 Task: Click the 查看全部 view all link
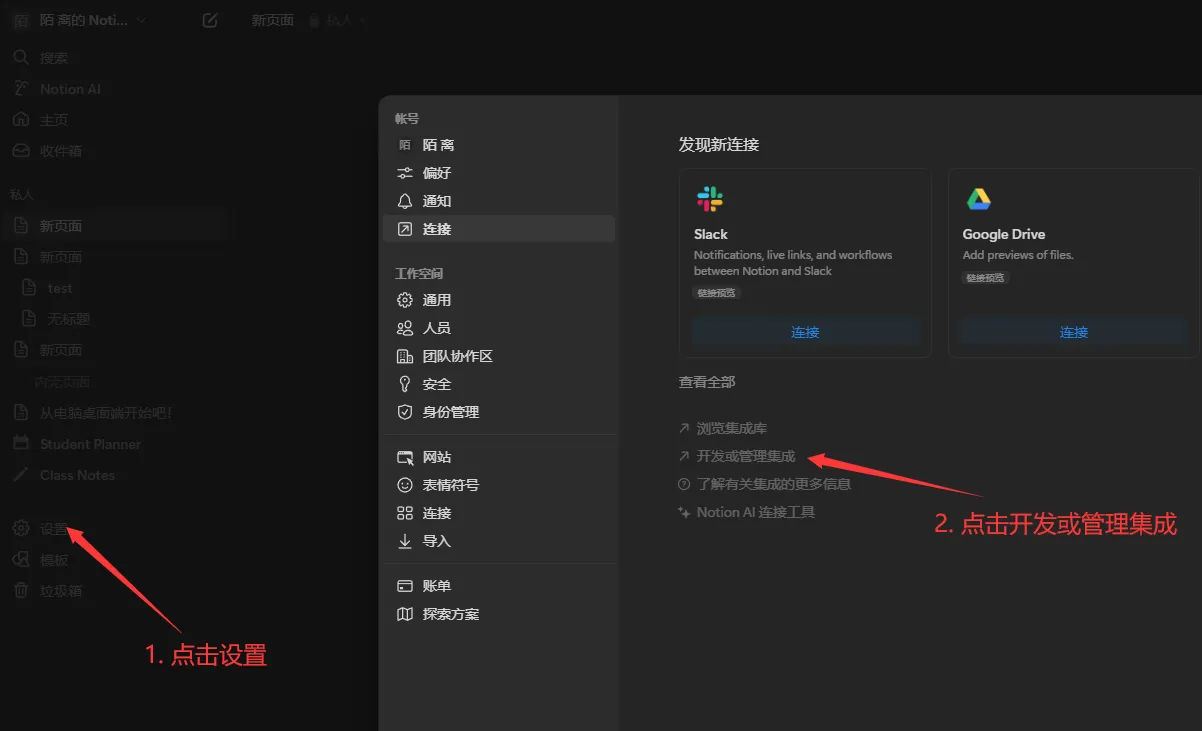click(x=707, y=382)
